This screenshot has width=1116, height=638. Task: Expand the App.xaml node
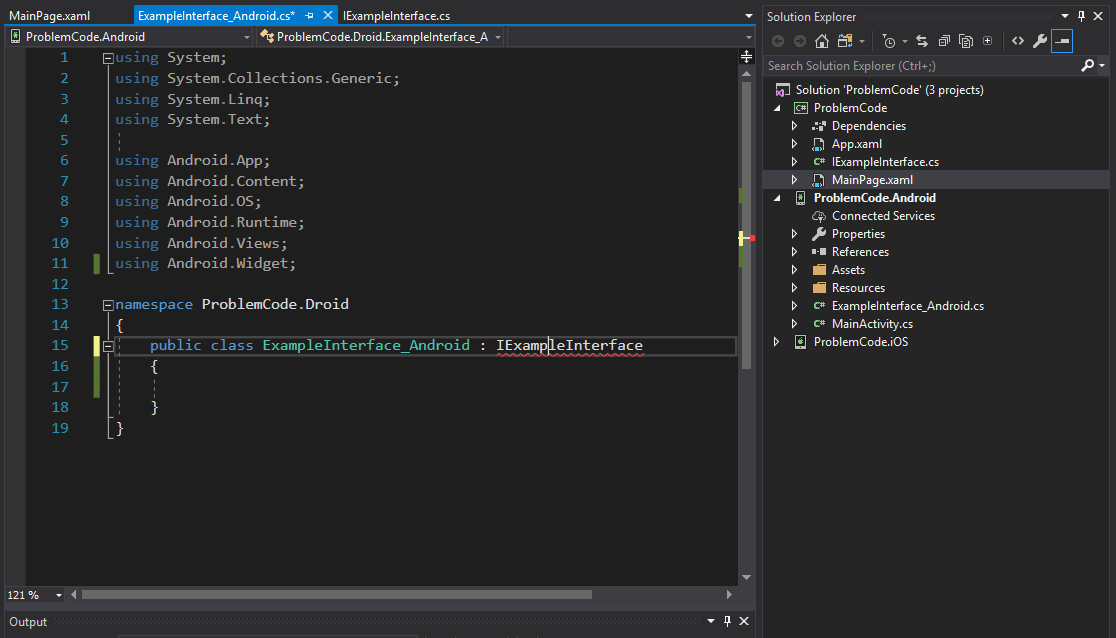(794, 144)
